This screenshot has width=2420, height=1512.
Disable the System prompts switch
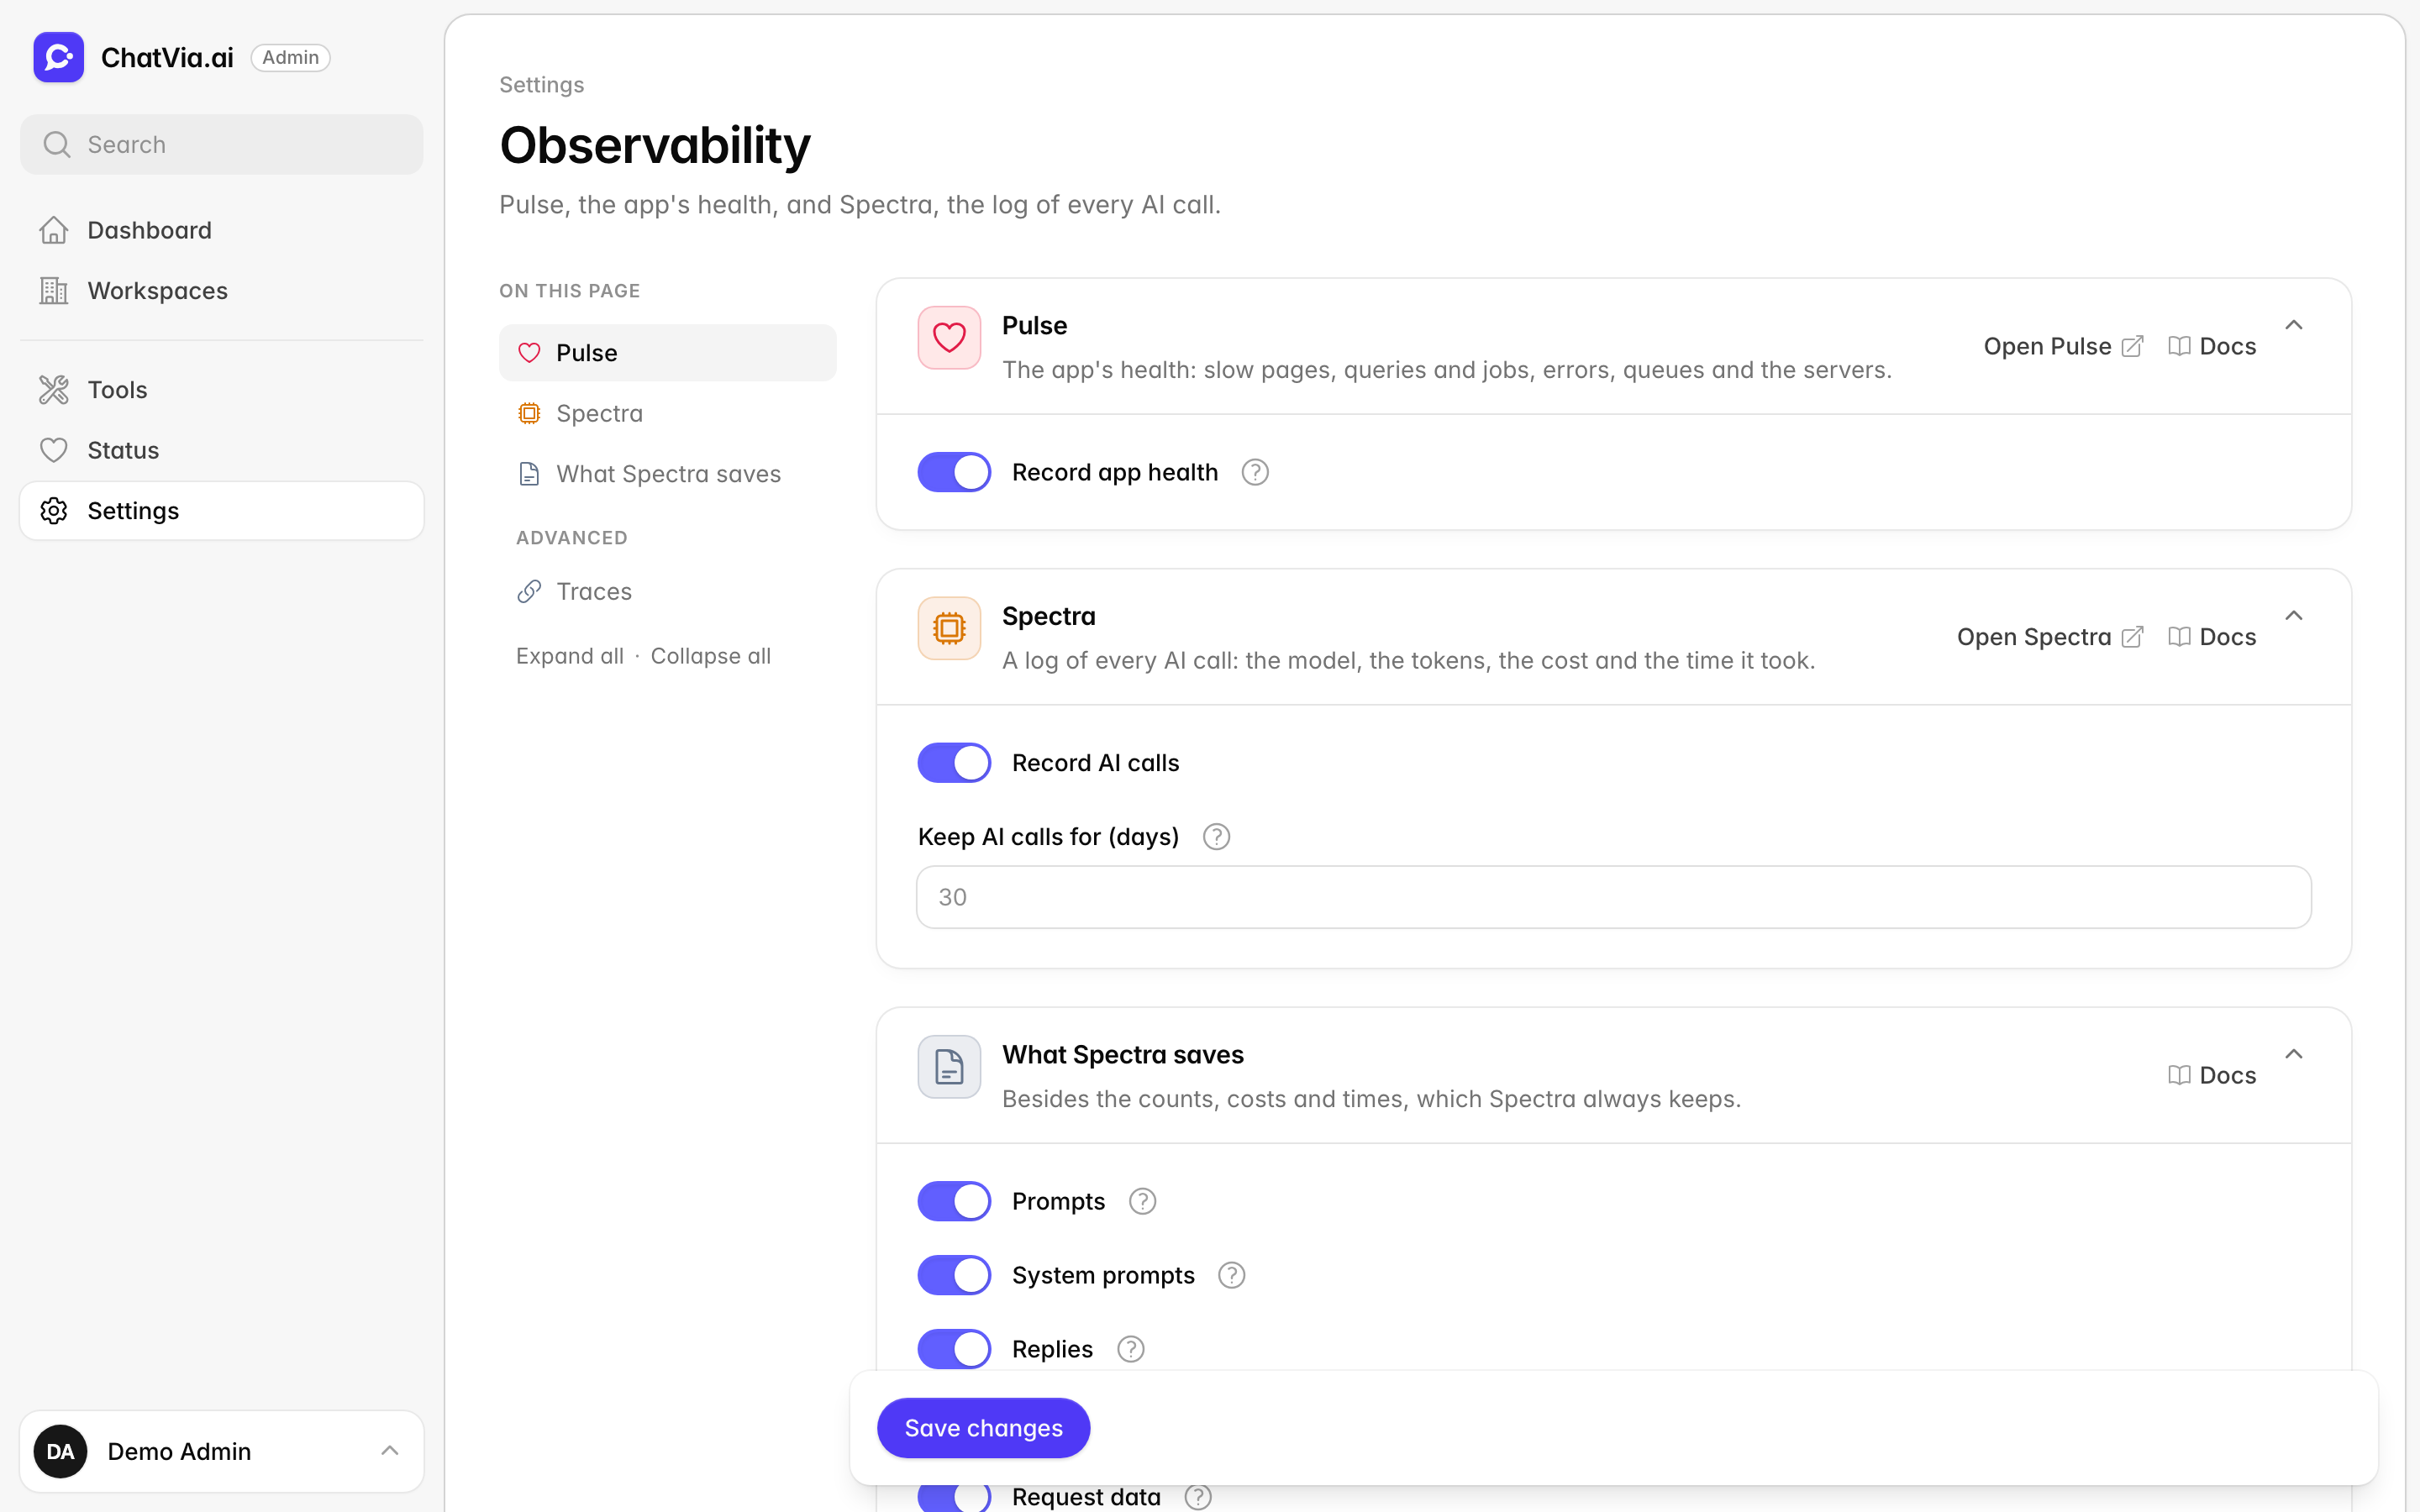coord(954,1275)
